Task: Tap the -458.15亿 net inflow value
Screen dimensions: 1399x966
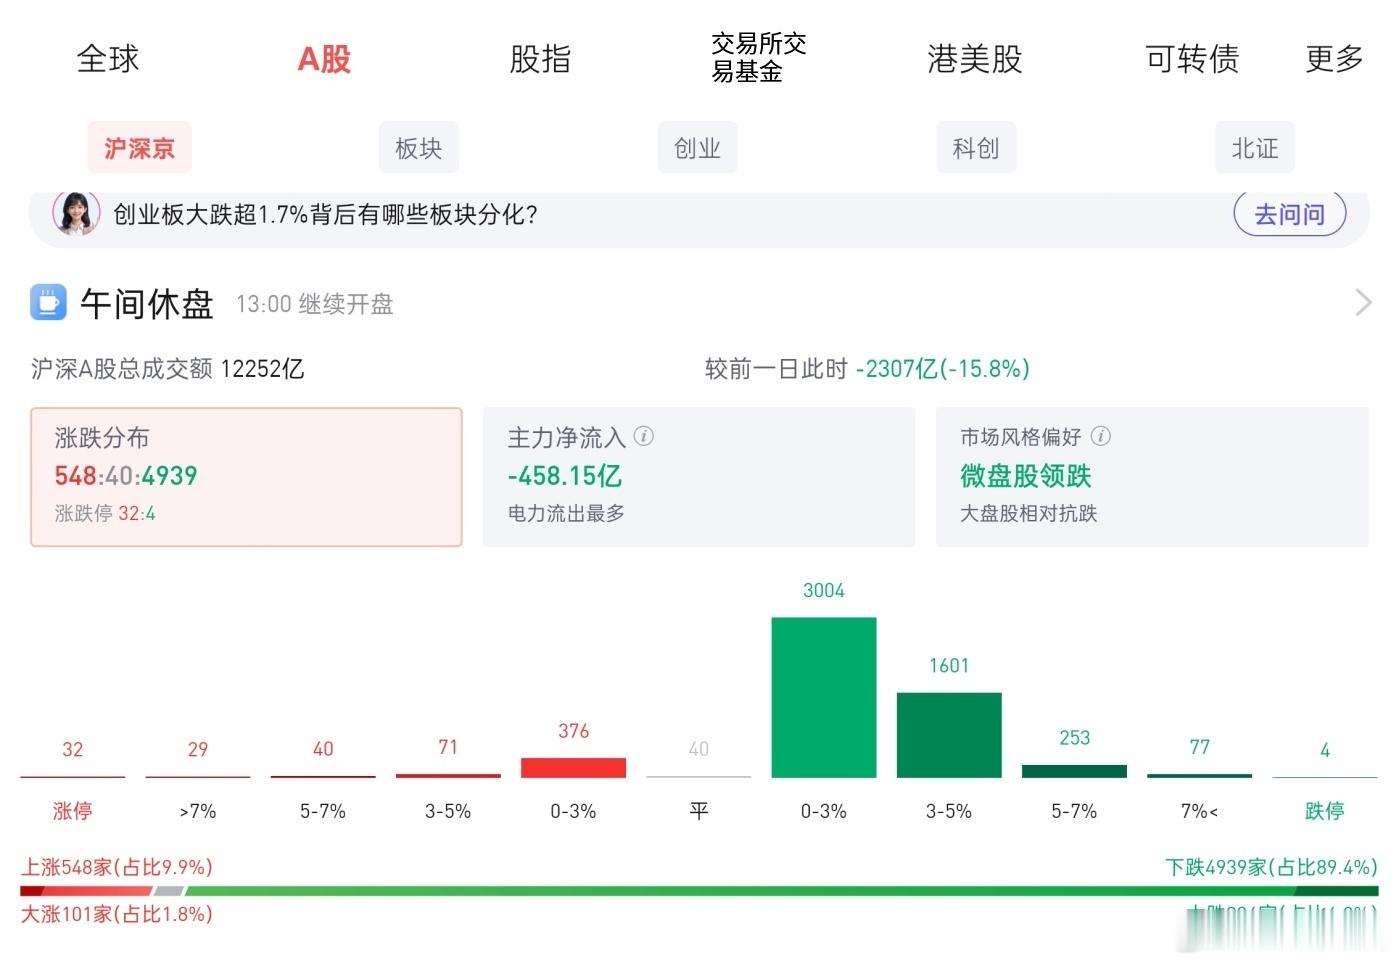Action: (565, 476)
